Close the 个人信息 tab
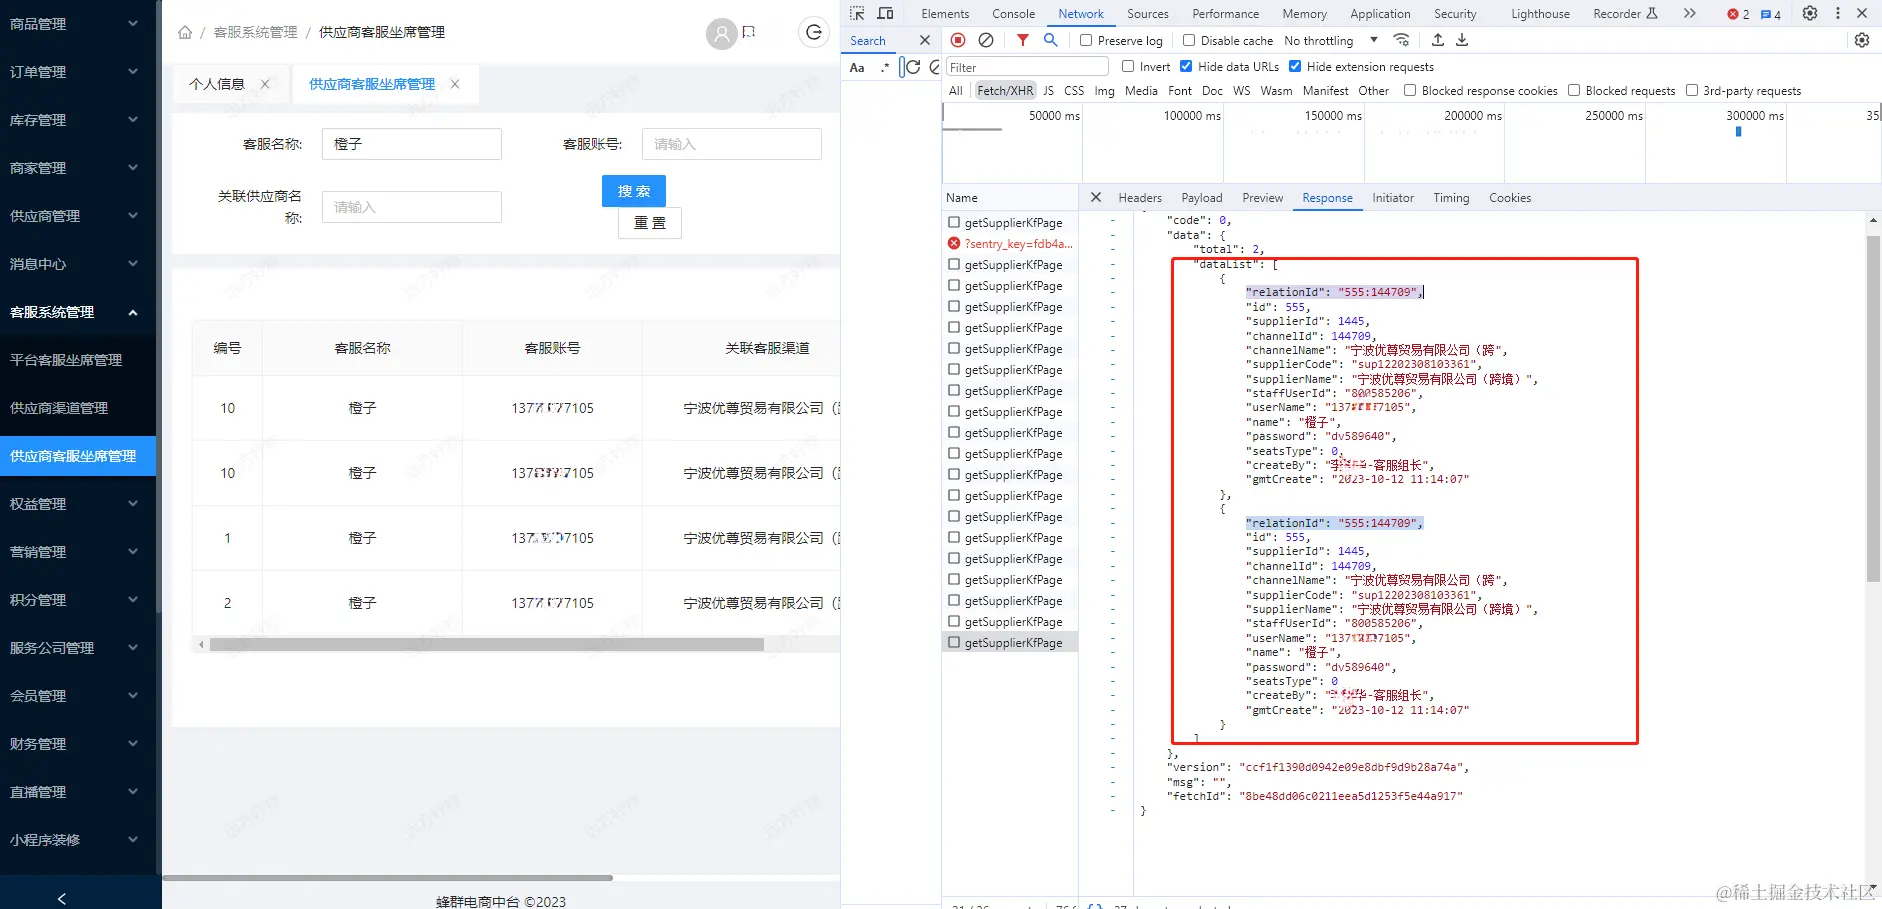 coord(265,84)
